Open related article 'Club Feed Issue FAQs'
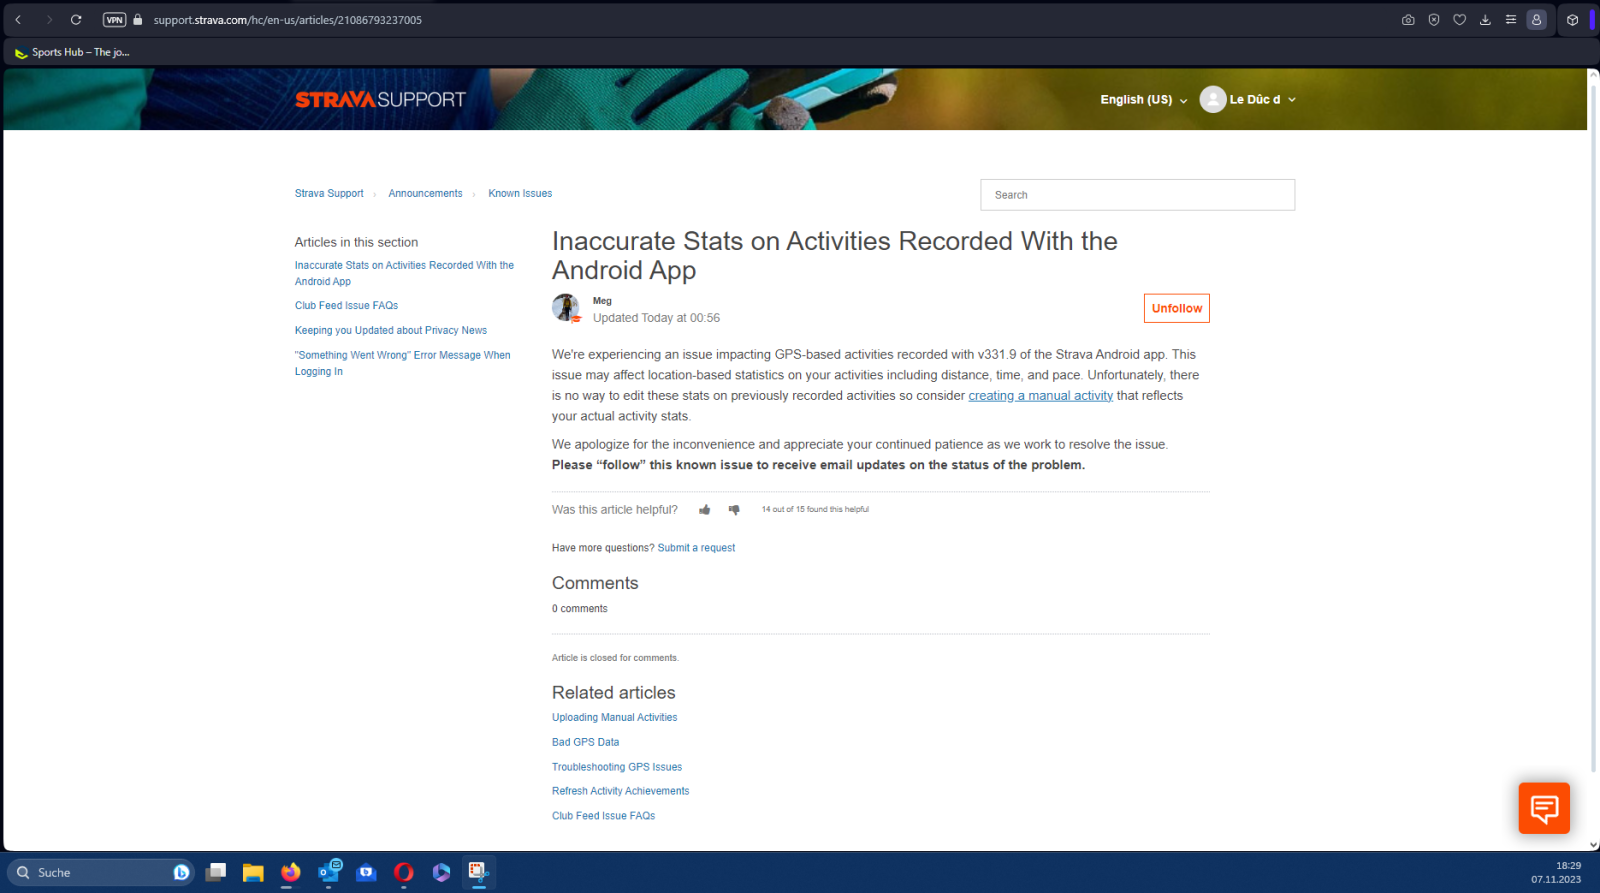 [603, 817]
